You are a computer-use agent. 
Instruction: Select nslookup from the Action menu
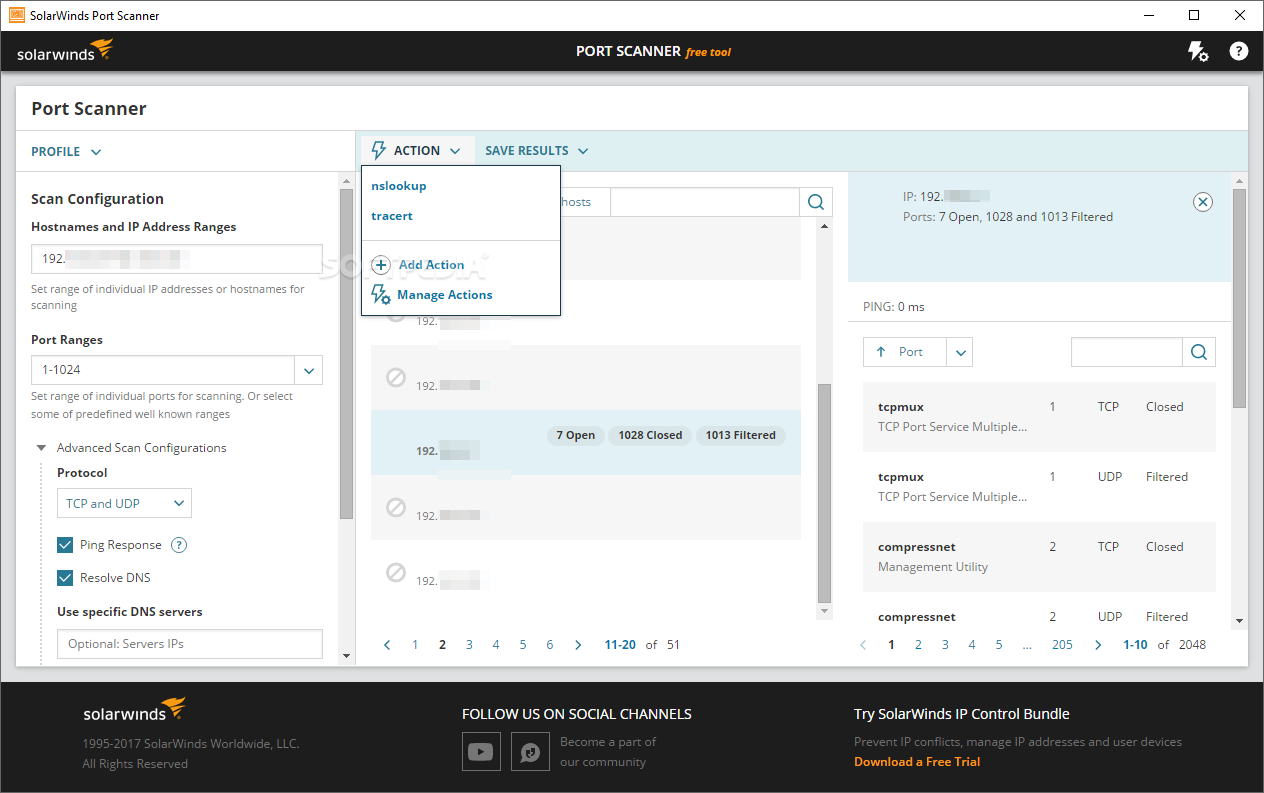click(x=399, y=186)
